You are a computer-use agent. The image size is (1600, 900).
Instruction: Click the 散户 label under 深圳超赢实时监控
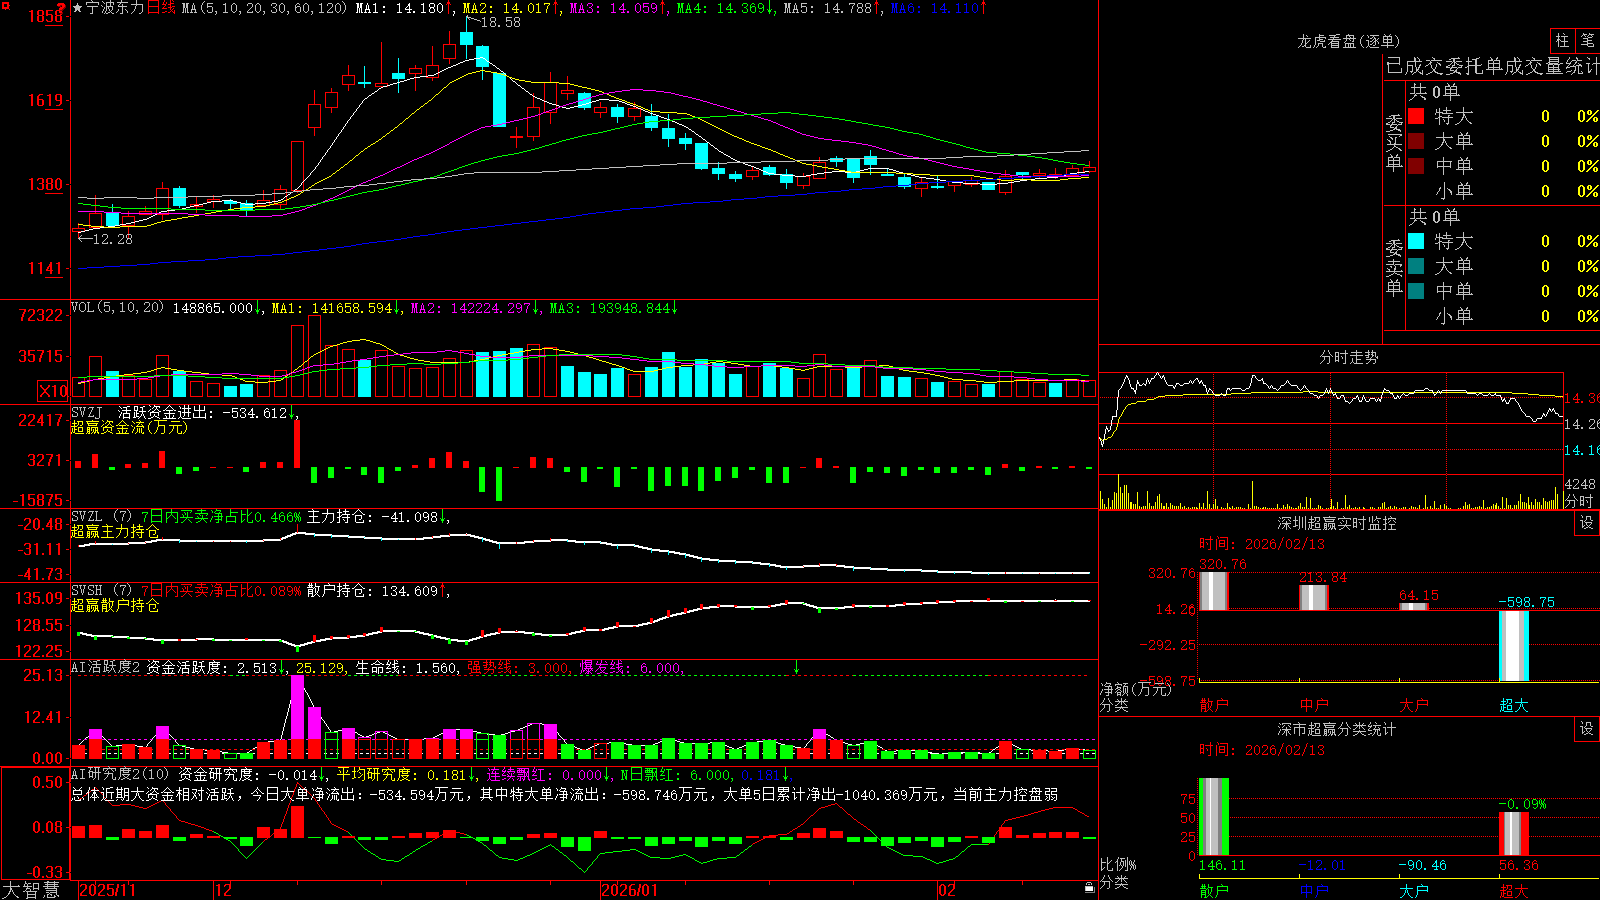point(1213,705)
